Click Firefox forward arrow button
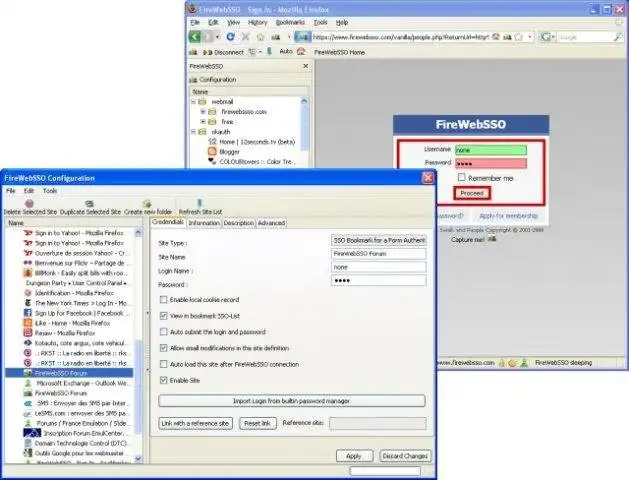Viewport: 629px width, 480px height. [207, 37]
